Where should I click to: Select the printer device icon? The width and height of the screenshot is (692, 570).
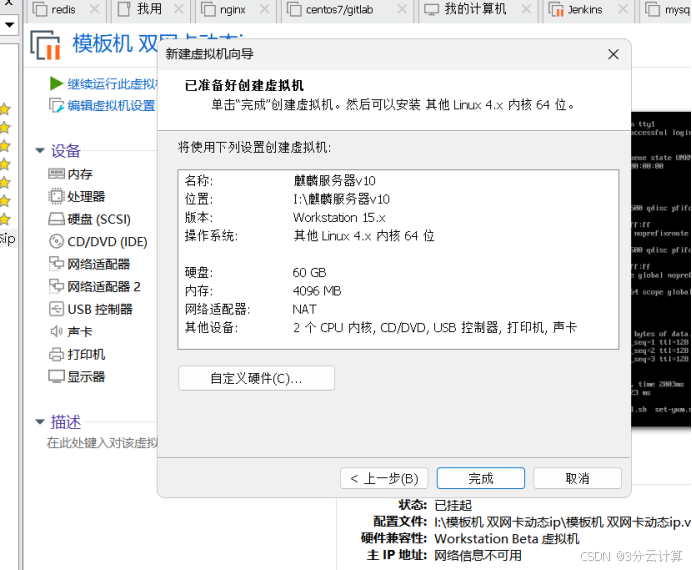(x=56, y=354)
